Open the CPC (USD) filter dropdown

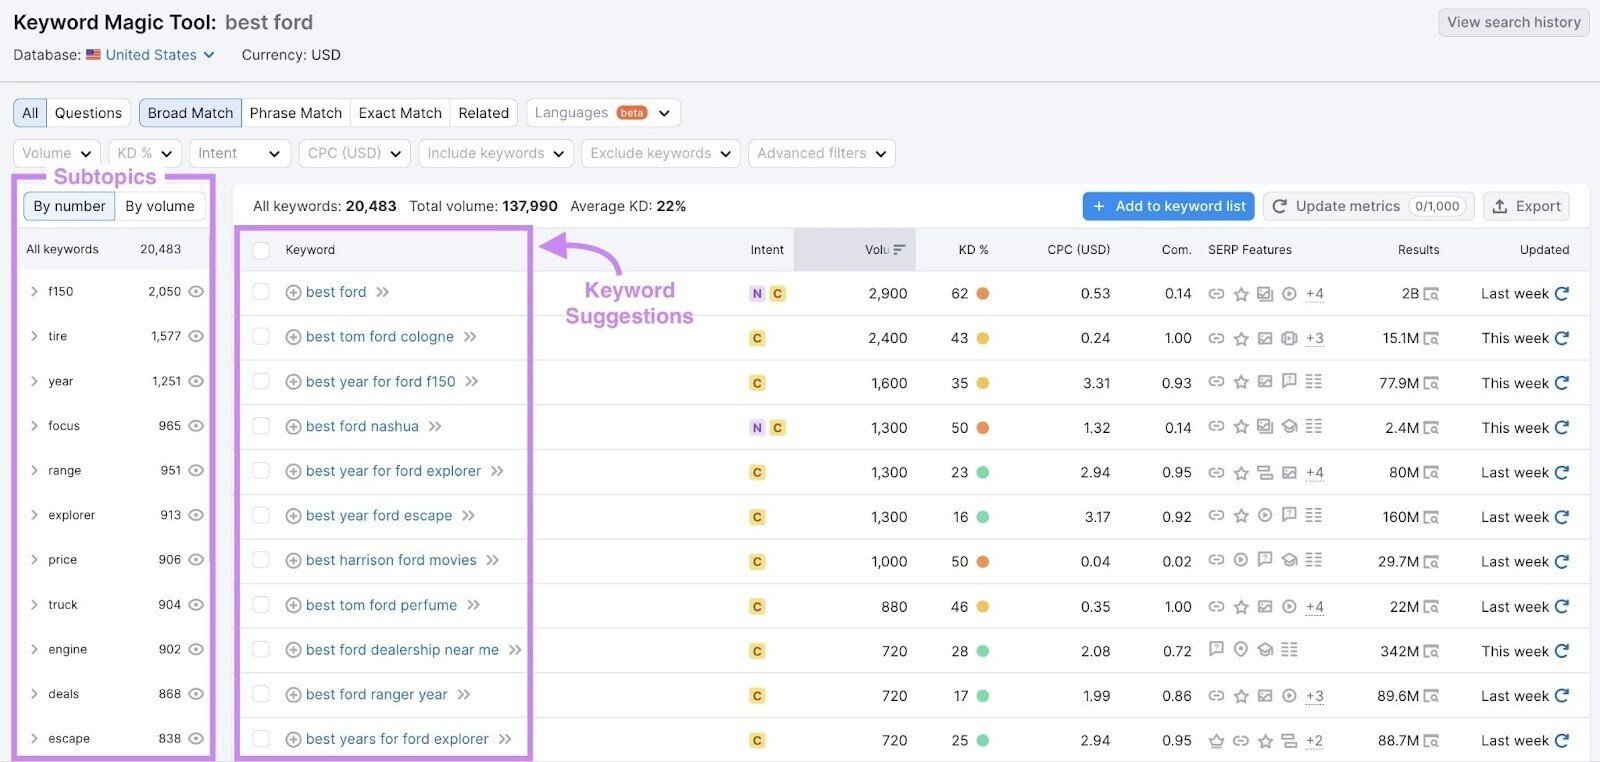pyautogui.click(x=354, y=153)
